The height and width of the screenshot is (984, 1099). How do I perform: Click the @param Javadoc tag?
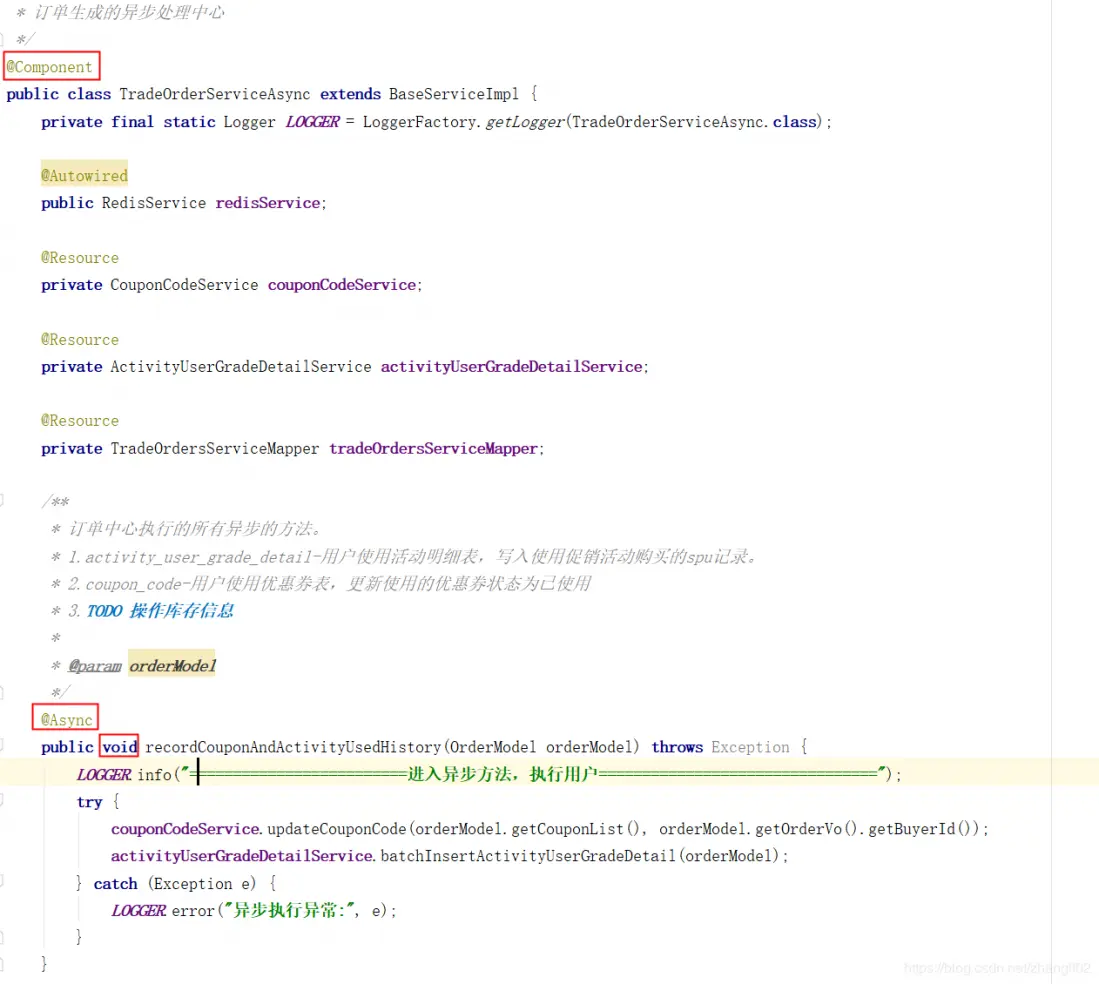(95, 666)
